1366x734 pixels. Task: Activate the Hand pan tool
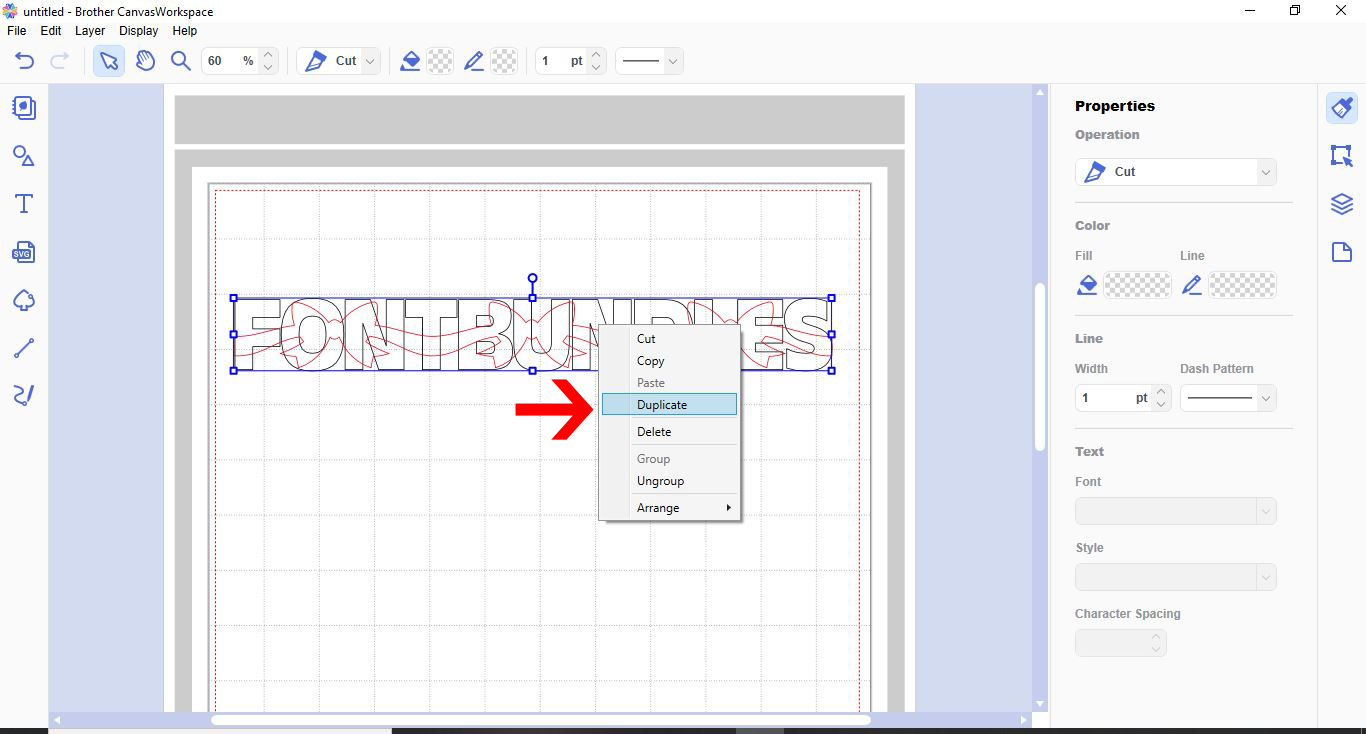click(145, 61)
